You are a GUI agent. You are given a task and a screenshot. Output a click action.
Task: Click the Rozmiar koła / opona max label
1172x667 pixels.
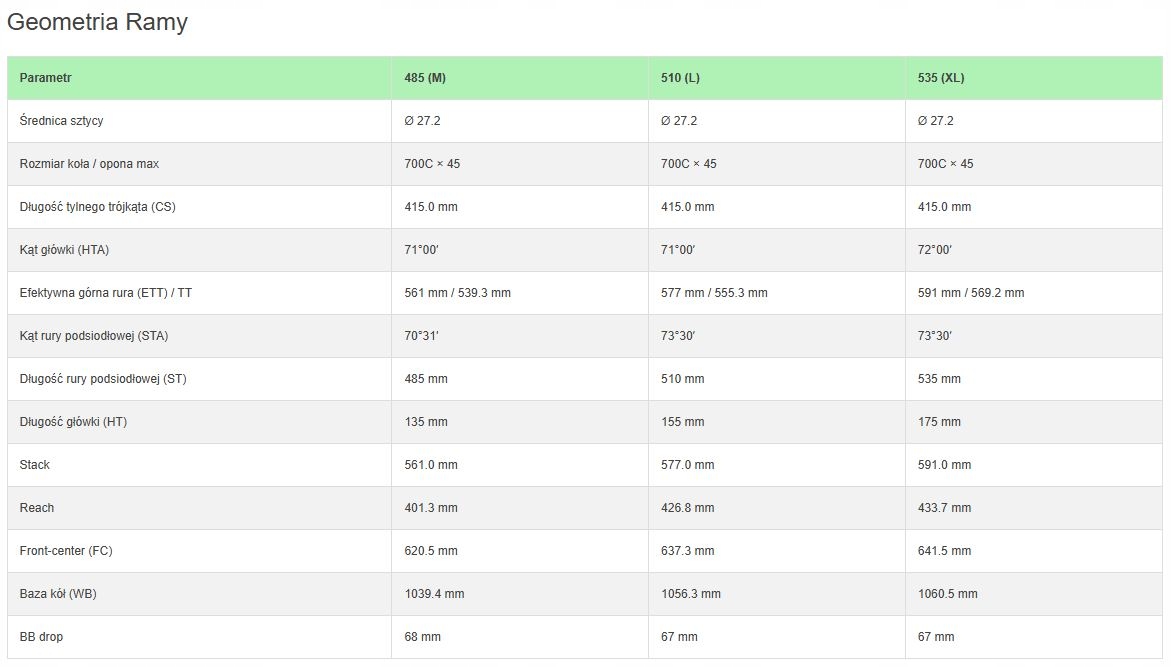click(89, 164)
